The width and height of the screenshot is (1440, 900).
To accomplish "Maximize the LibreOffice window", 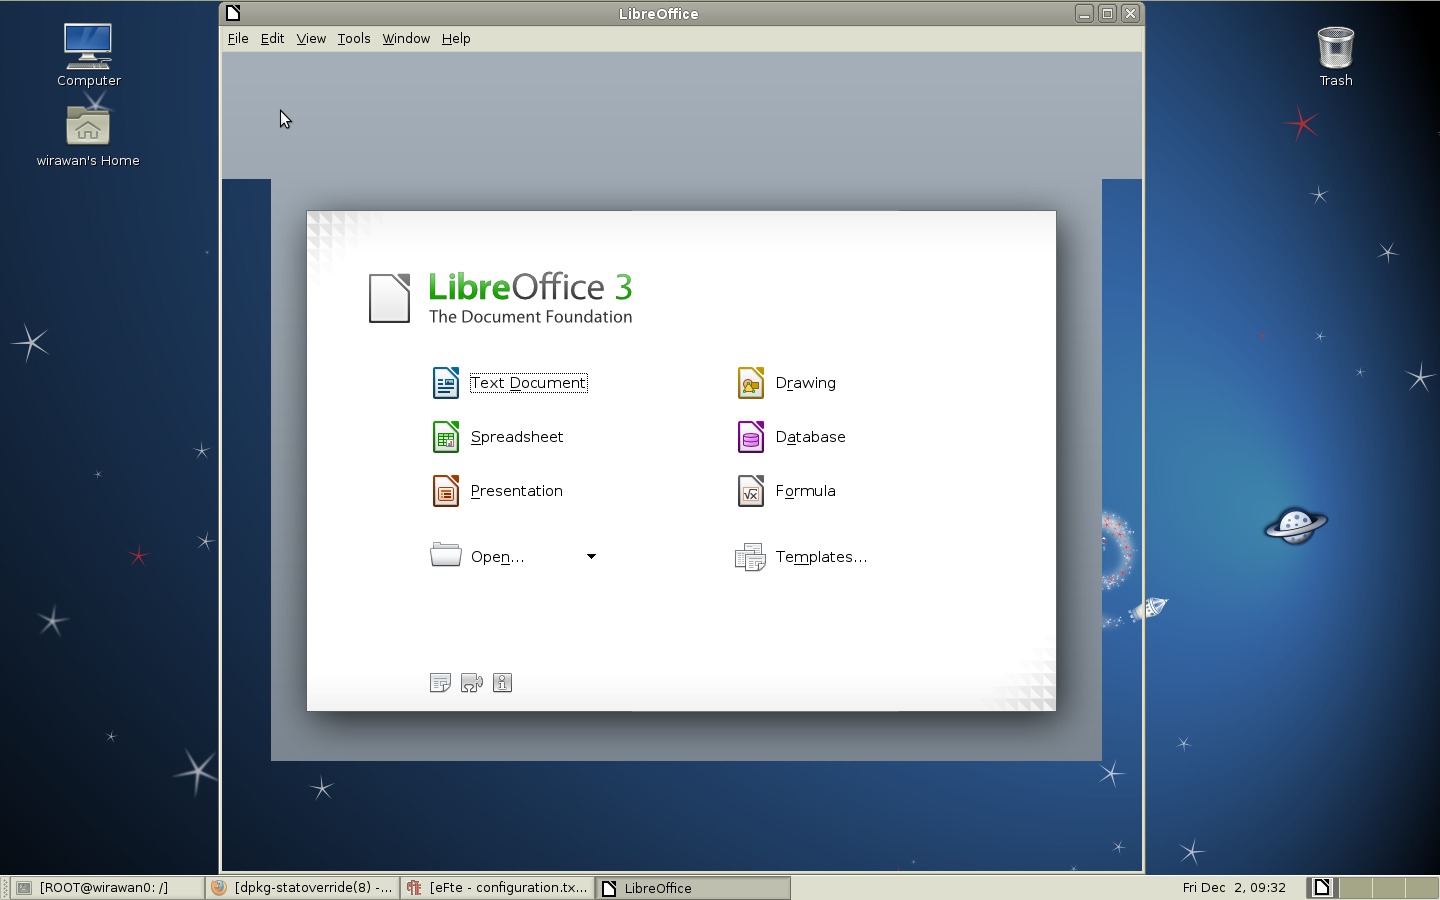I will click(x=1107, y=13).
